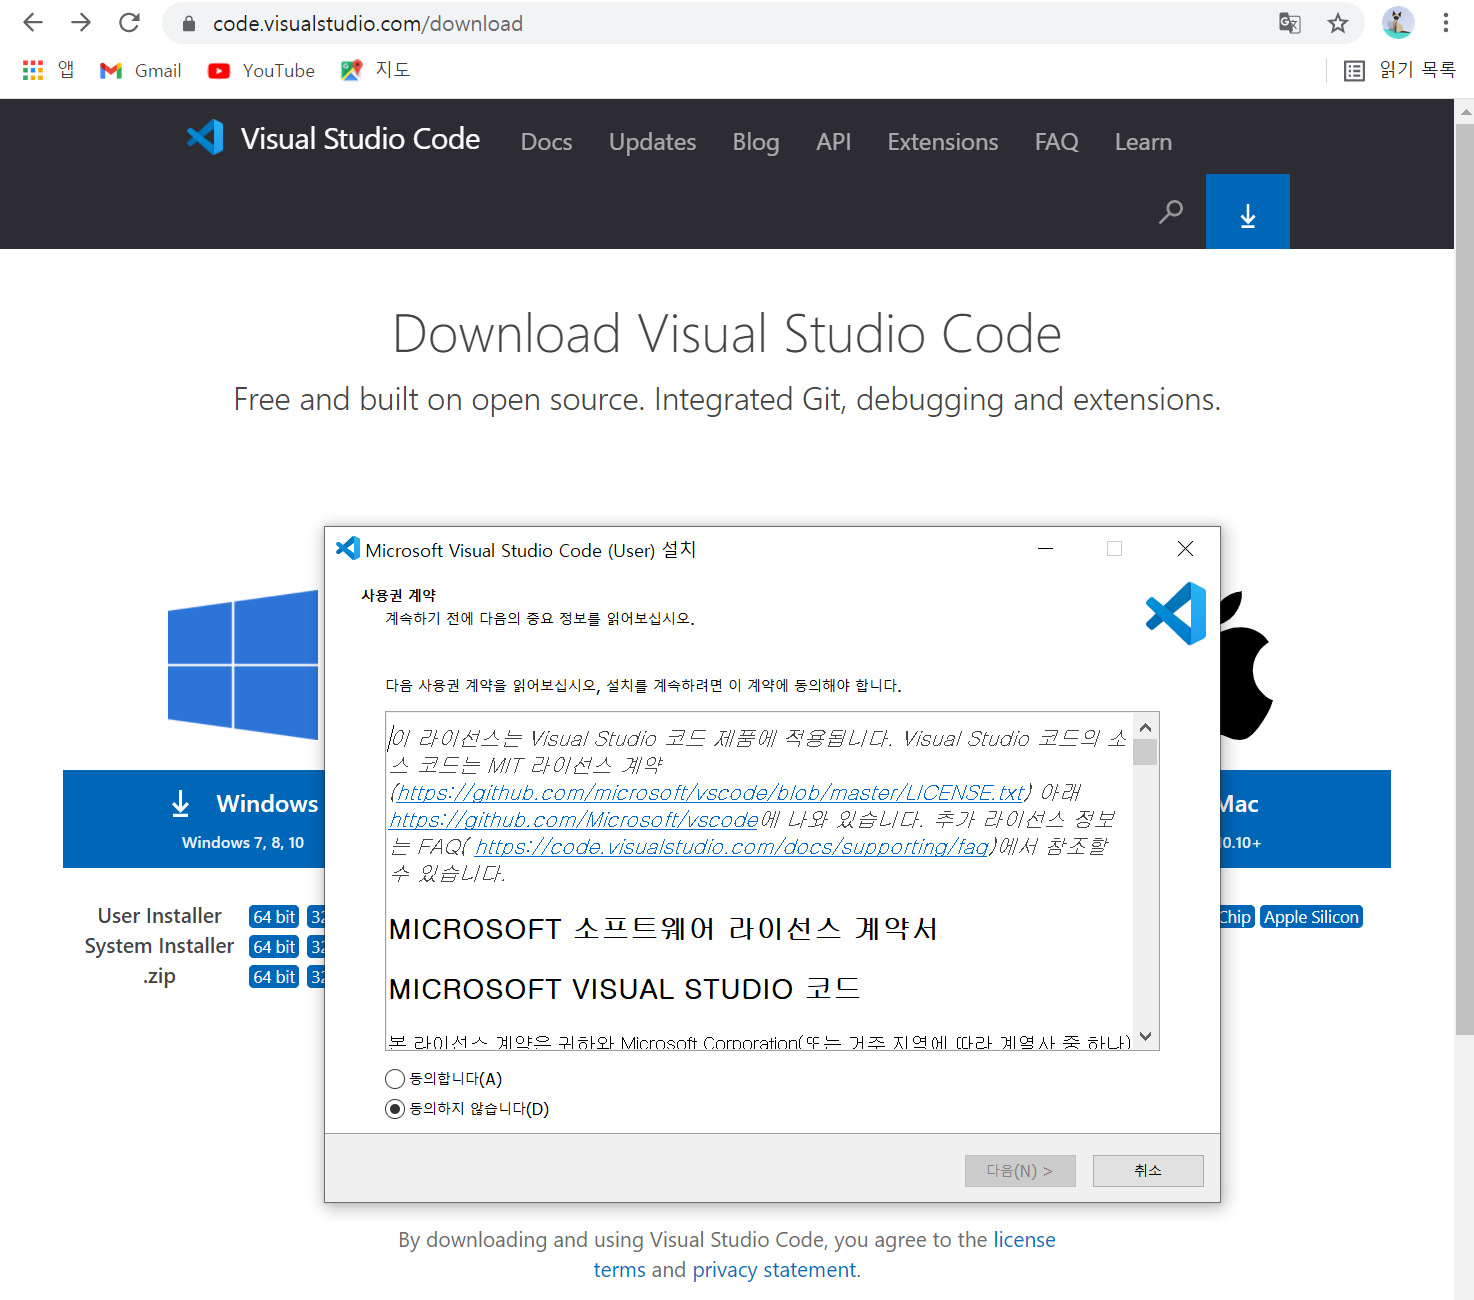The width and height of the screenshot is (1474, 1300).
Task: Click the blue download arrow button in header
Action: (1248, 212)
